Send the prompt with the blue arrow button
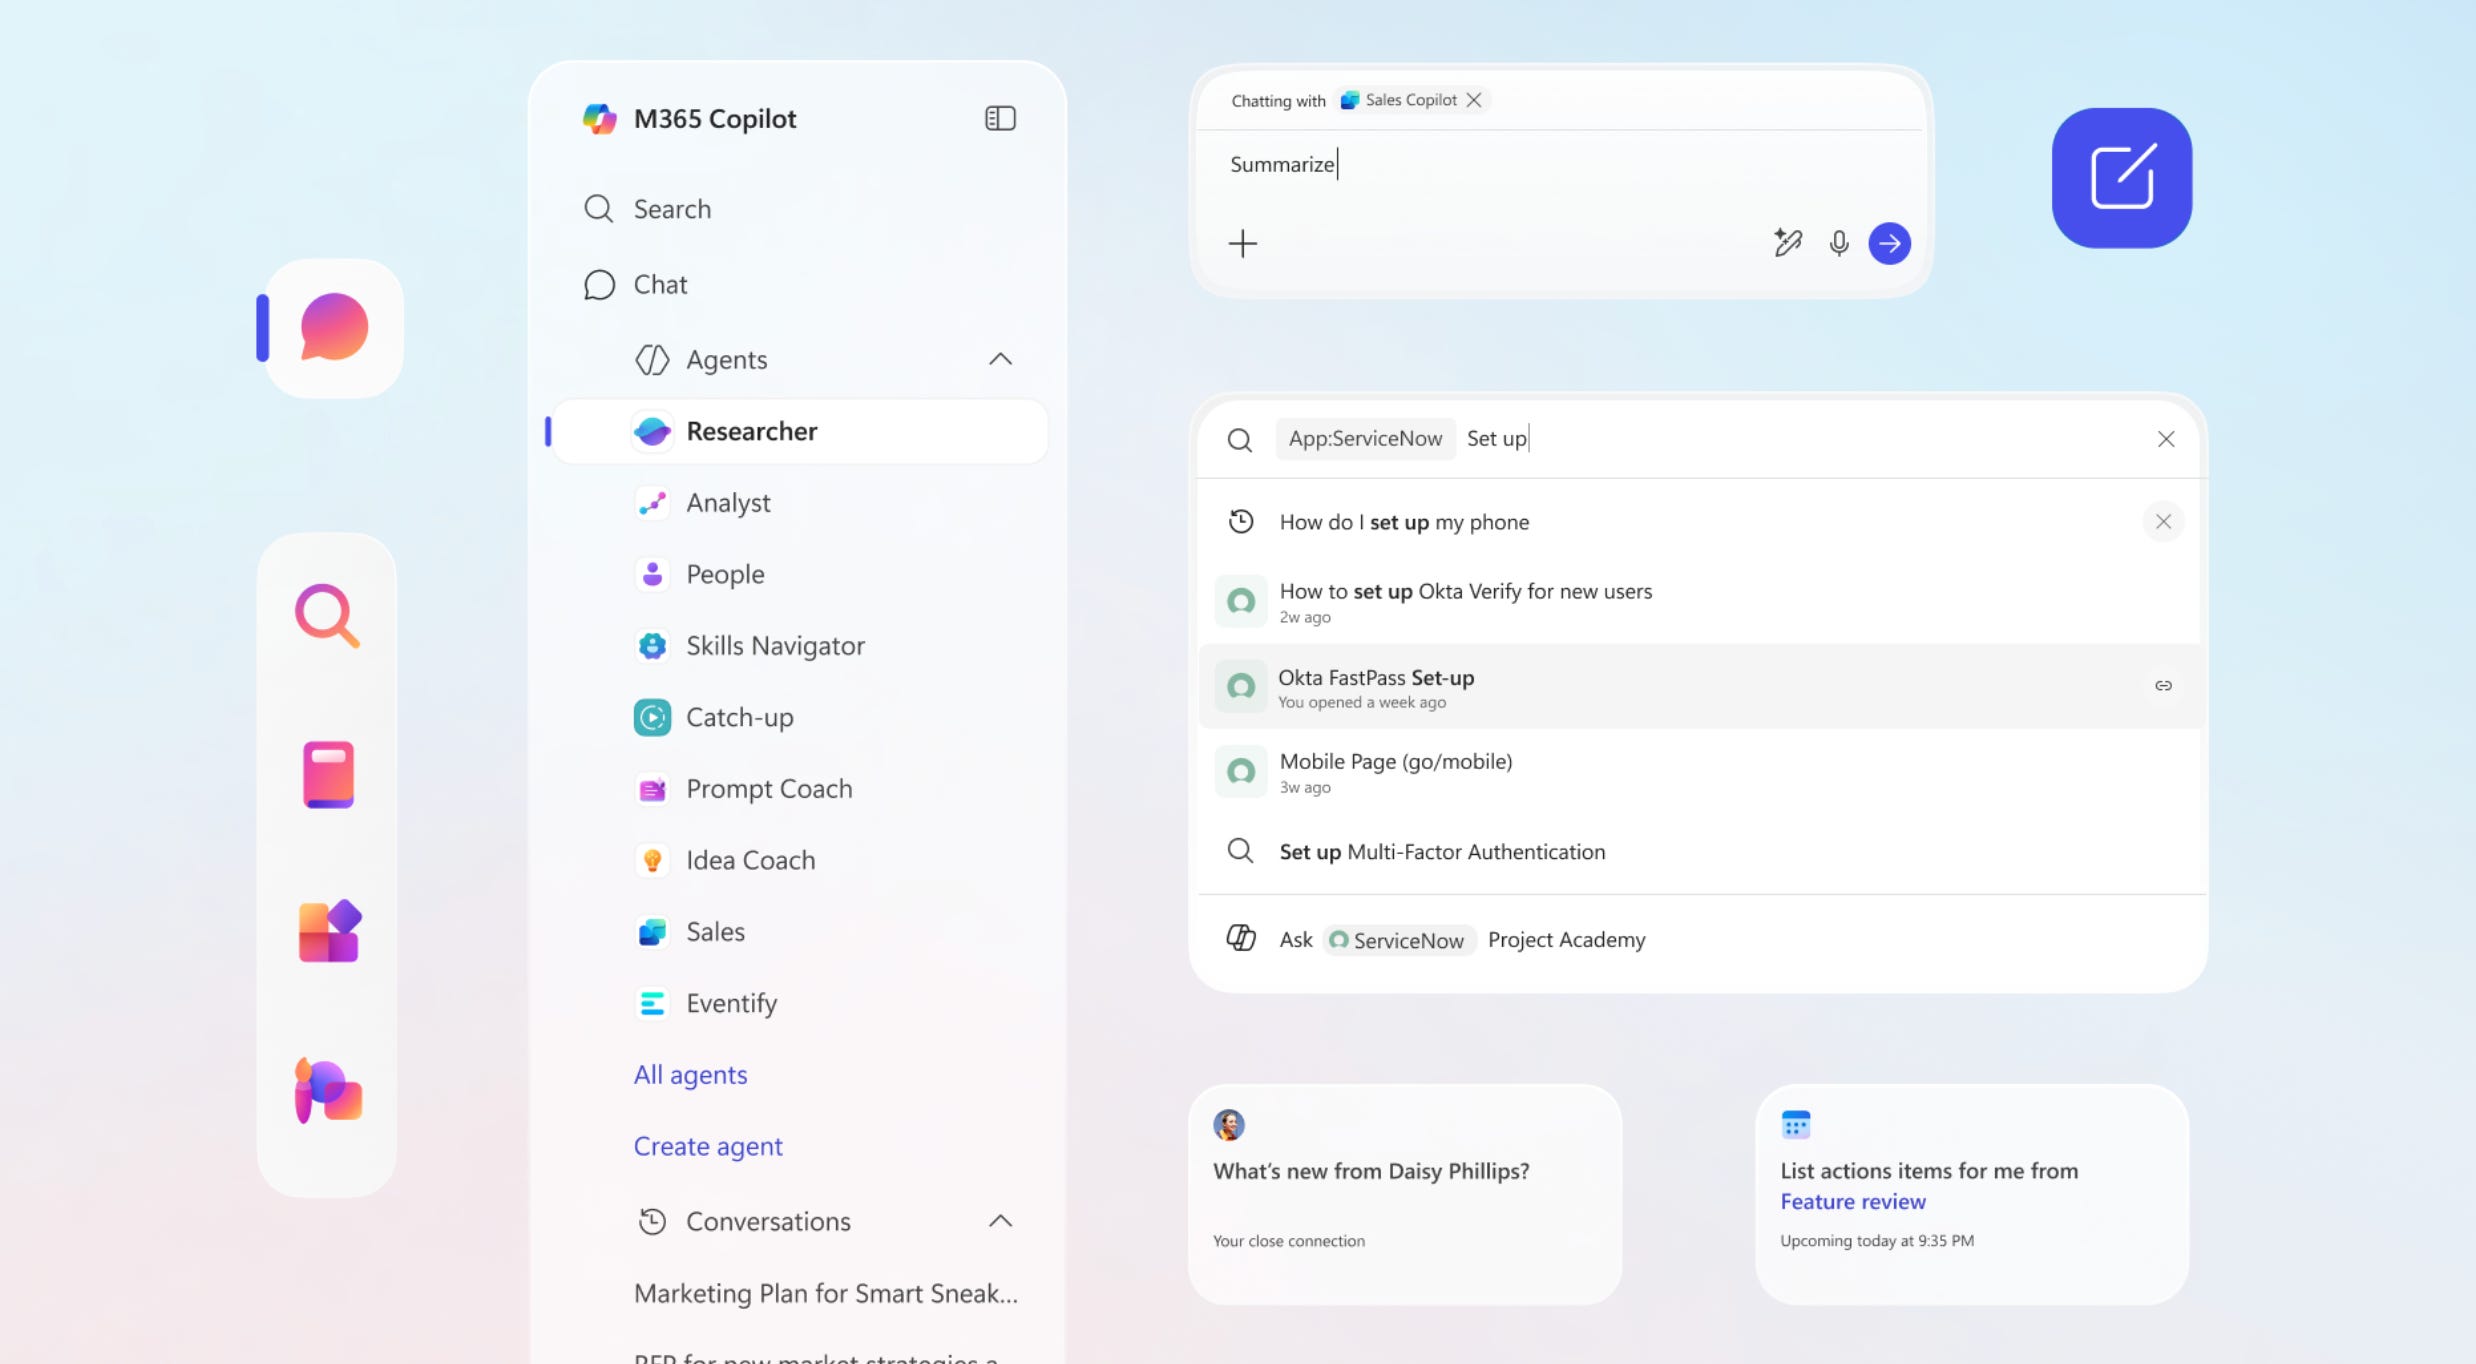The height and width of the screenshot is (1364, 2476). 1889,243
